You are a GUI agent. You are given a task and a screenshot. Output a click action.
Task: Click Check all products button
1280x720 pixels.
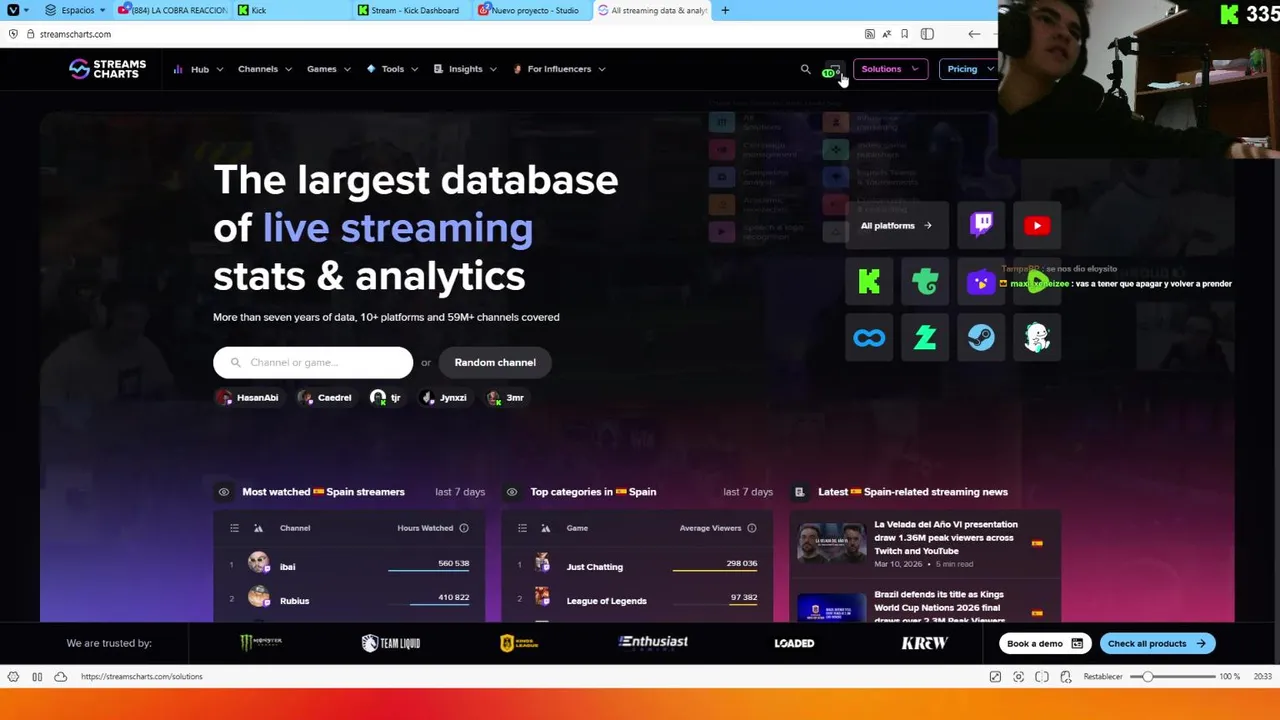pyautogui.click(x=1157, y=644)
